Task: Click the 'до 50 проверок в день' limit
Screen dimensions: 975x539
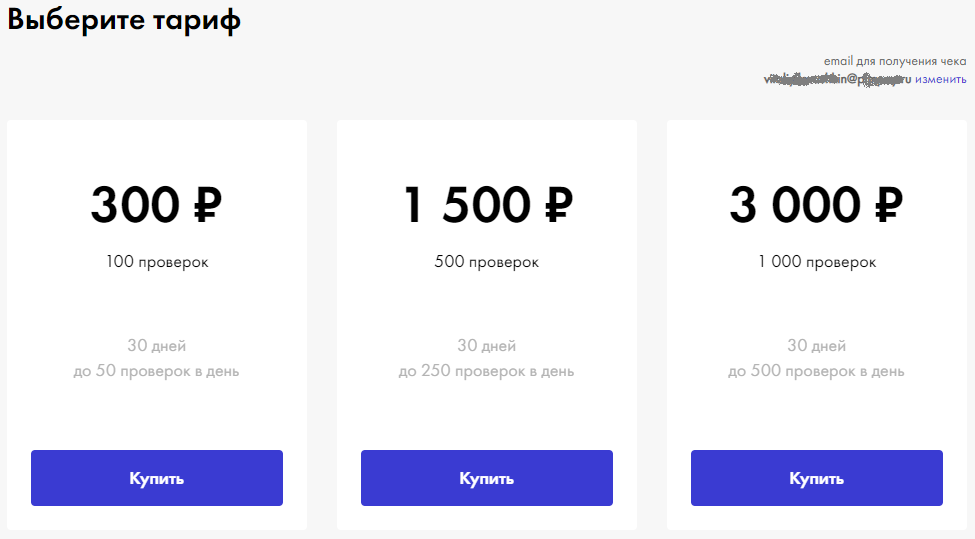Action: [157, 372]
